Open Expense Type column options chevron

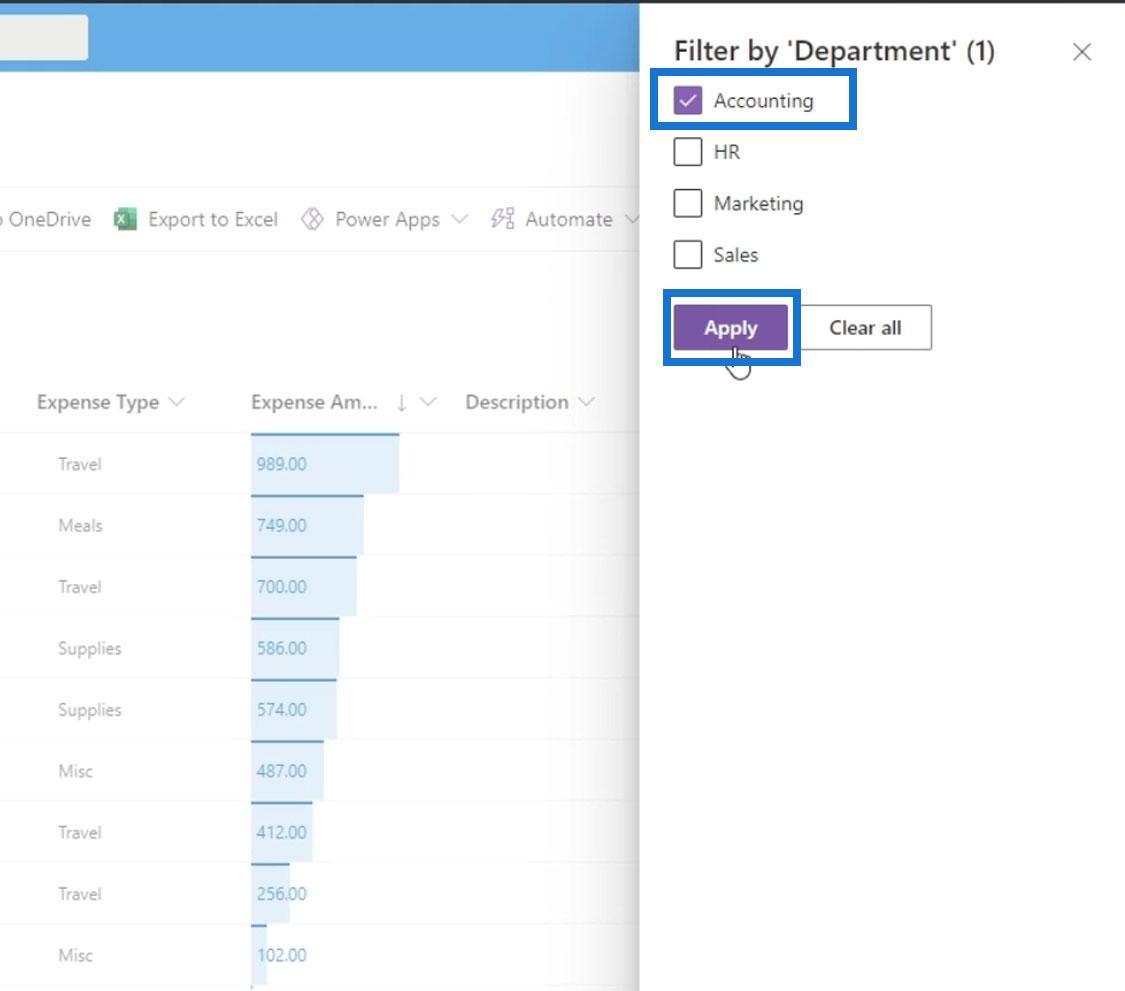176,402
